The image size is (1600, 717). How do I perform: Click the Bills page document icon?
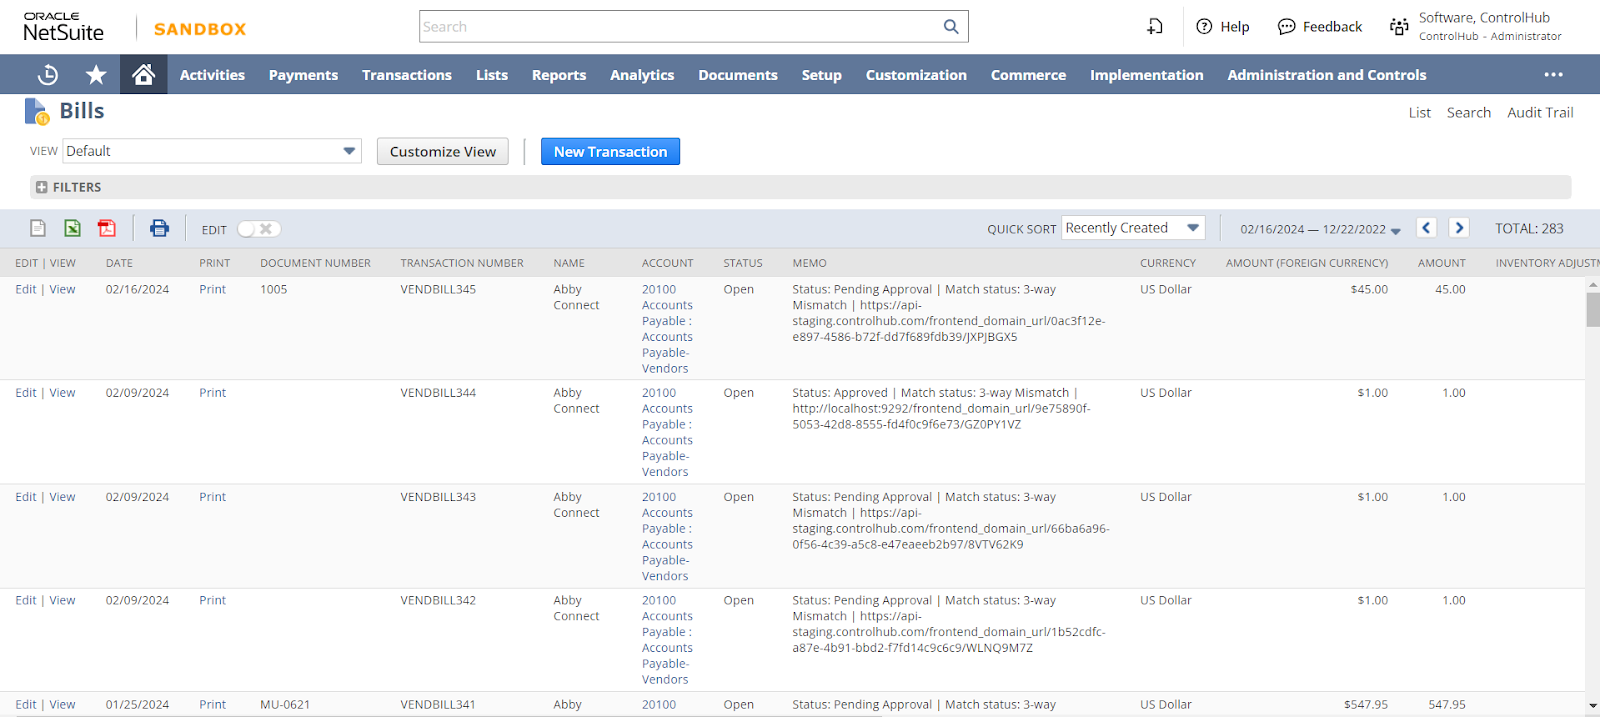pyautogui.click(x=36, y=111)
